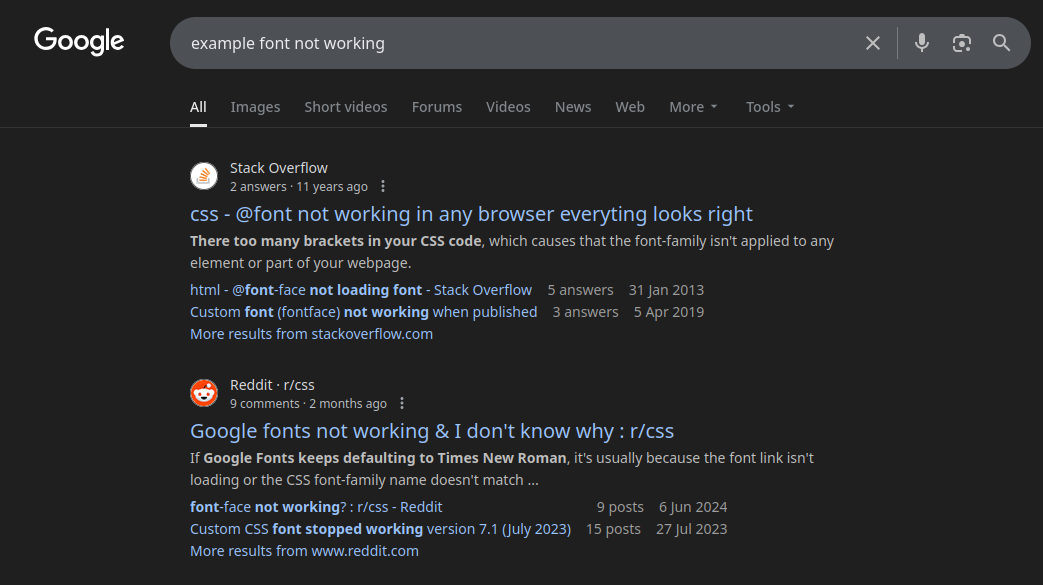Image resolution: width=1043 pixels, height=585 pixels.
Task: Open three-dot menu for Reddit result
Action: click(x=402, y=404)
